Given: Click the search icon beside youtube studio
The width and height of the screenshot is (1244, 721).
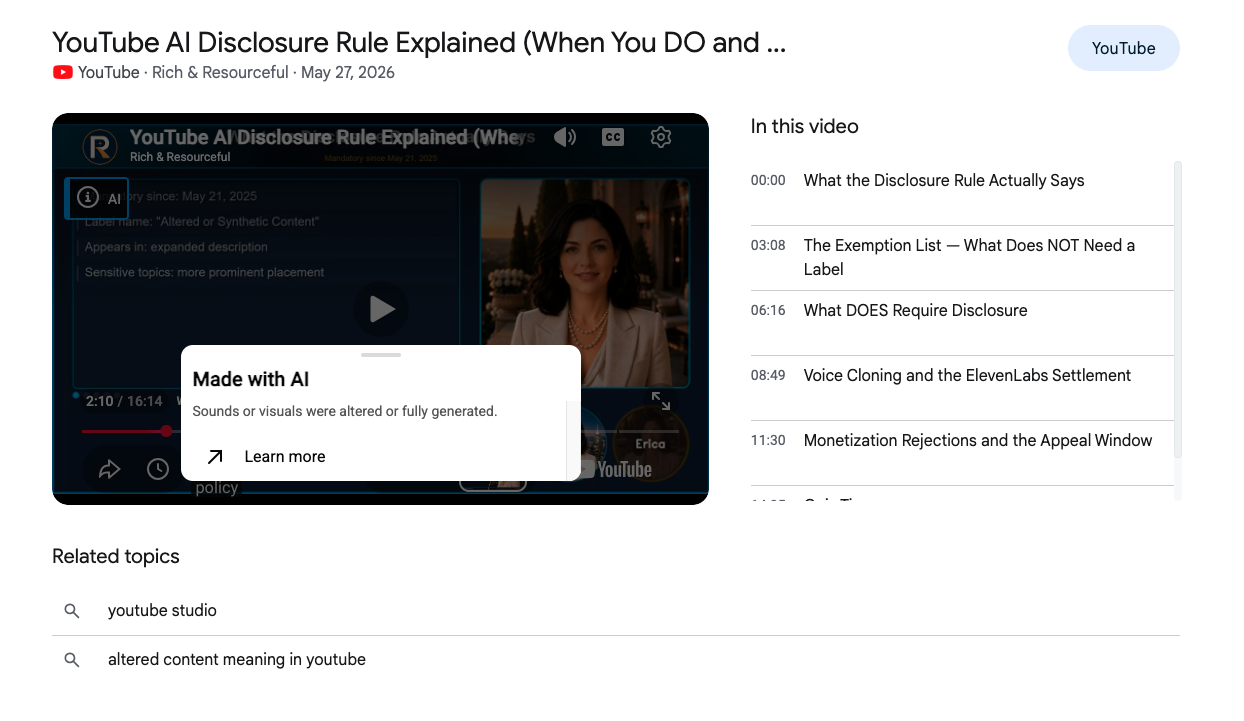Looking at the screenshot, I should coord(72,610).
